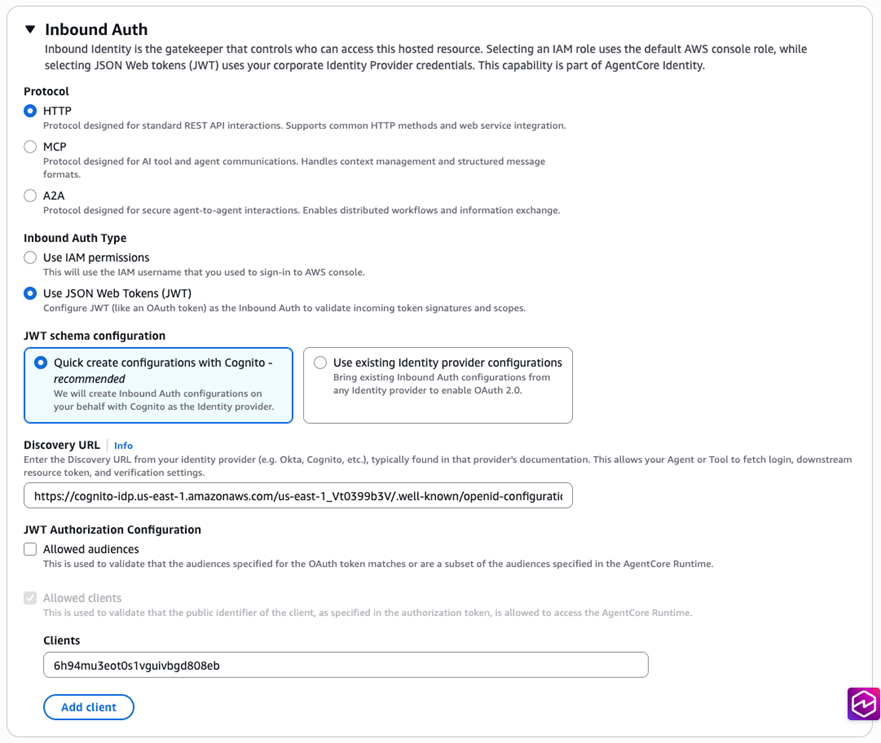Image resolution: width=881 pixels, height=743 pixels.
Task: Select the HTTP protocol radio button
Action: [30, 111]
